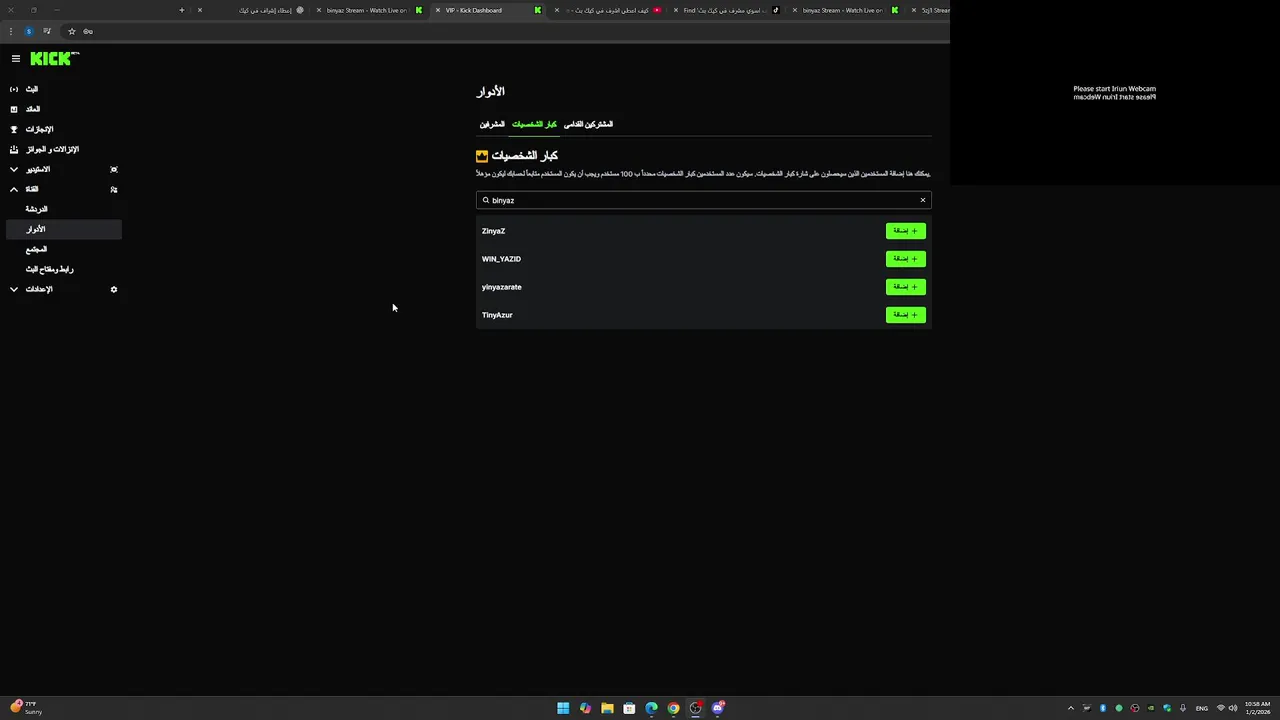Open Microsoft Edge from the taskbar

click(x=651, y=708)
